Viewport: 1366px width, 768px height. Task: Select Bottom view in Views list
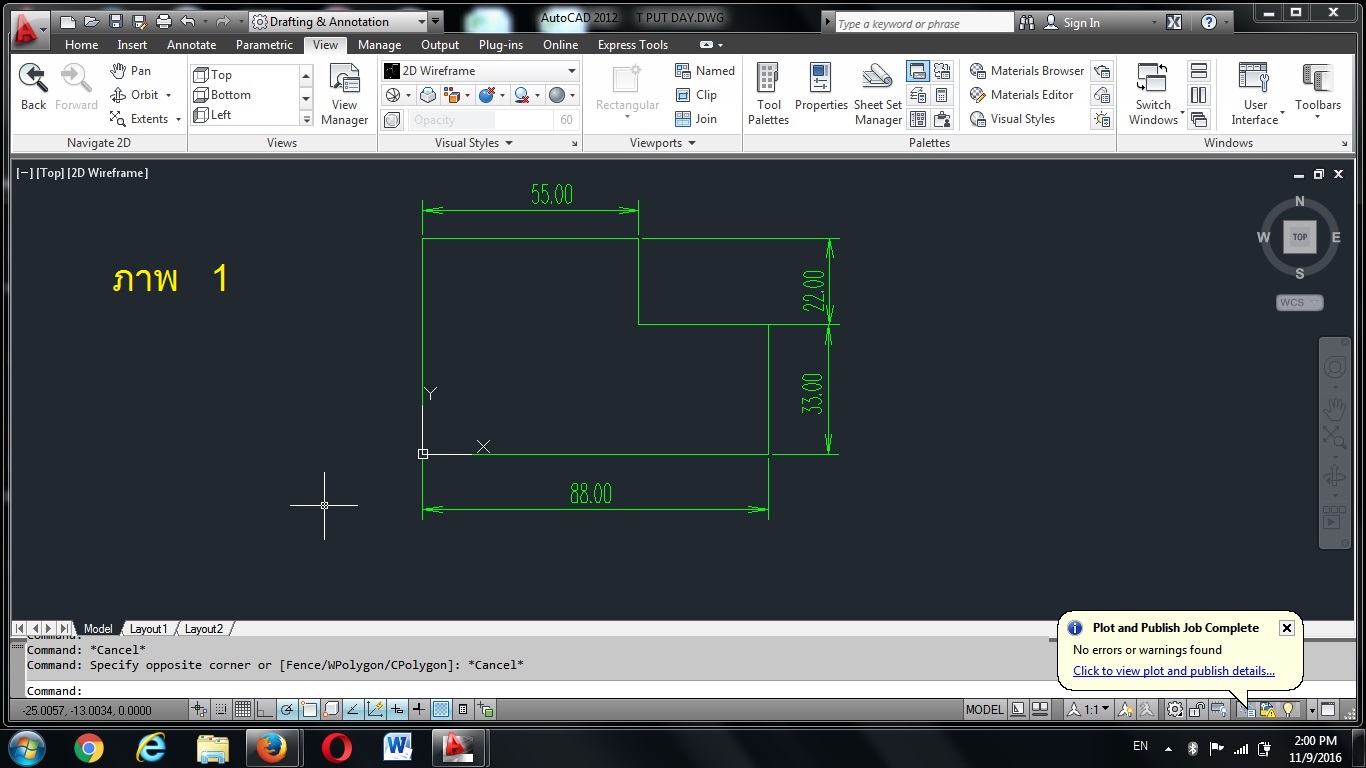(x=245, y=95)
